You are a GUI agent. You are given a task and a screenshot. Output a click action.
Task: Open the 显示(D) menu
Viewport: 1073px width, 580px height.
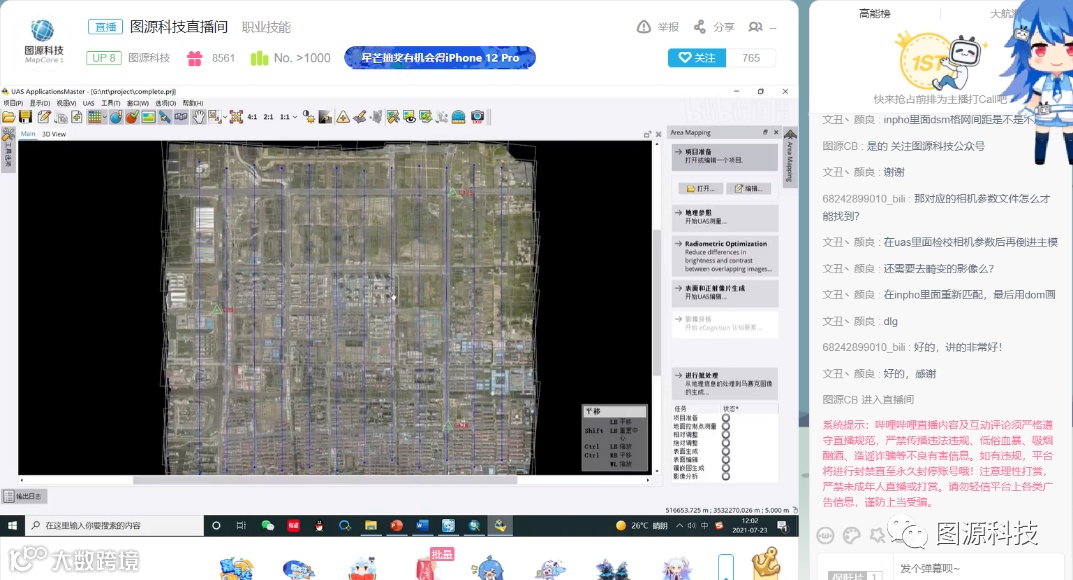pos(40,103)
